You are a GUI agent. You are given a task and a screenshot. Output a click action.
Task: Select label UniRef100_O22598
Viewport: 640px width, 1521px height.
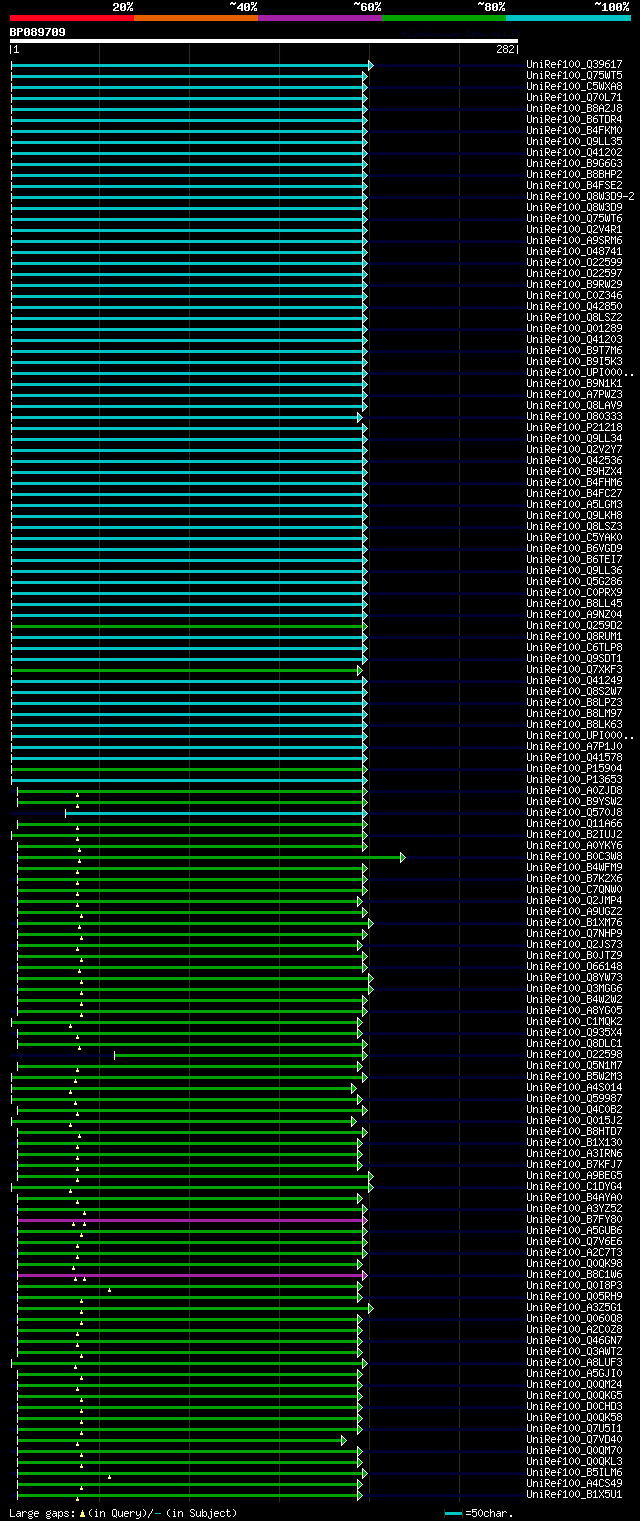coord(574,1055)
